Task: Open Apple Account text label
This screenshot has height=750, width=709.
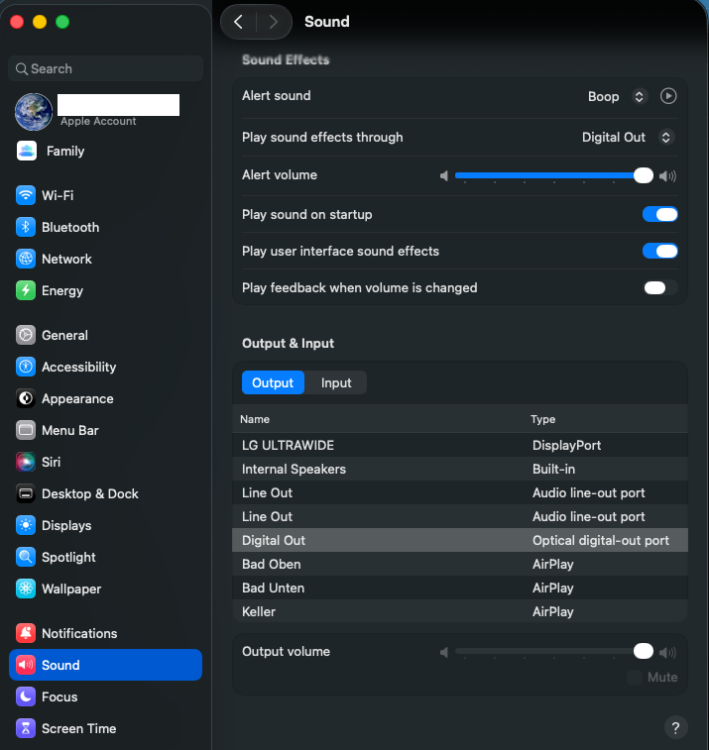Action: pyautogui.click(x=98, y=121)
